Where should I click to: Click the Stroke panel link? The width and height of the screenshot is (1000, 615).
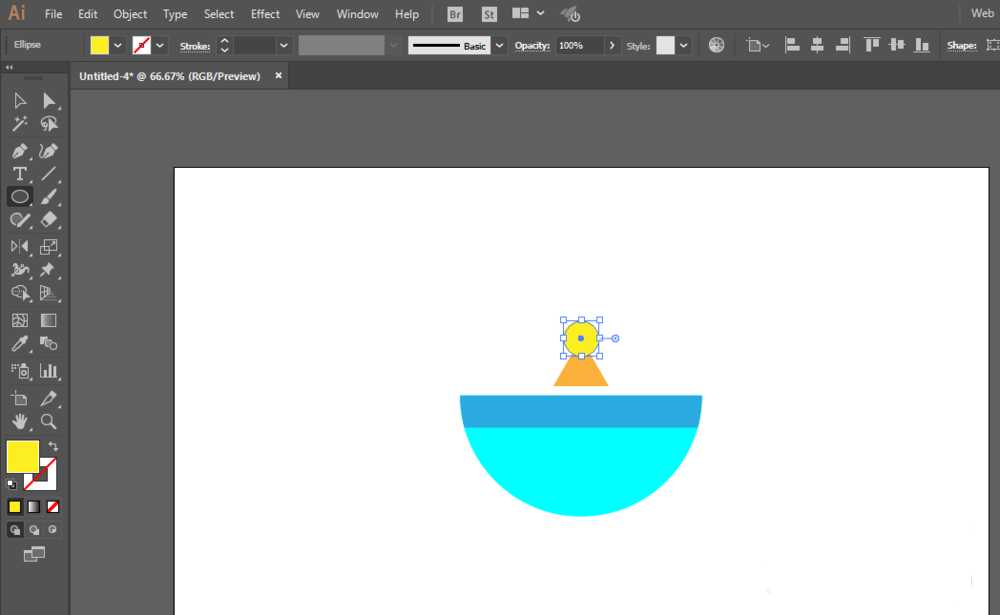coord(194,46)
